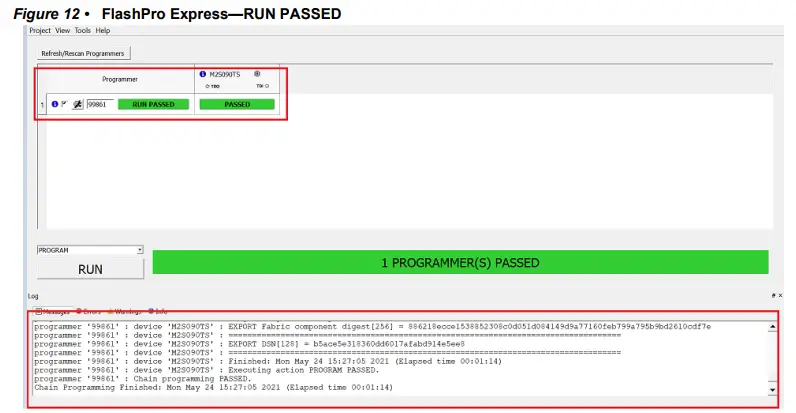Switch to the Info log tab

click(158, 312)
